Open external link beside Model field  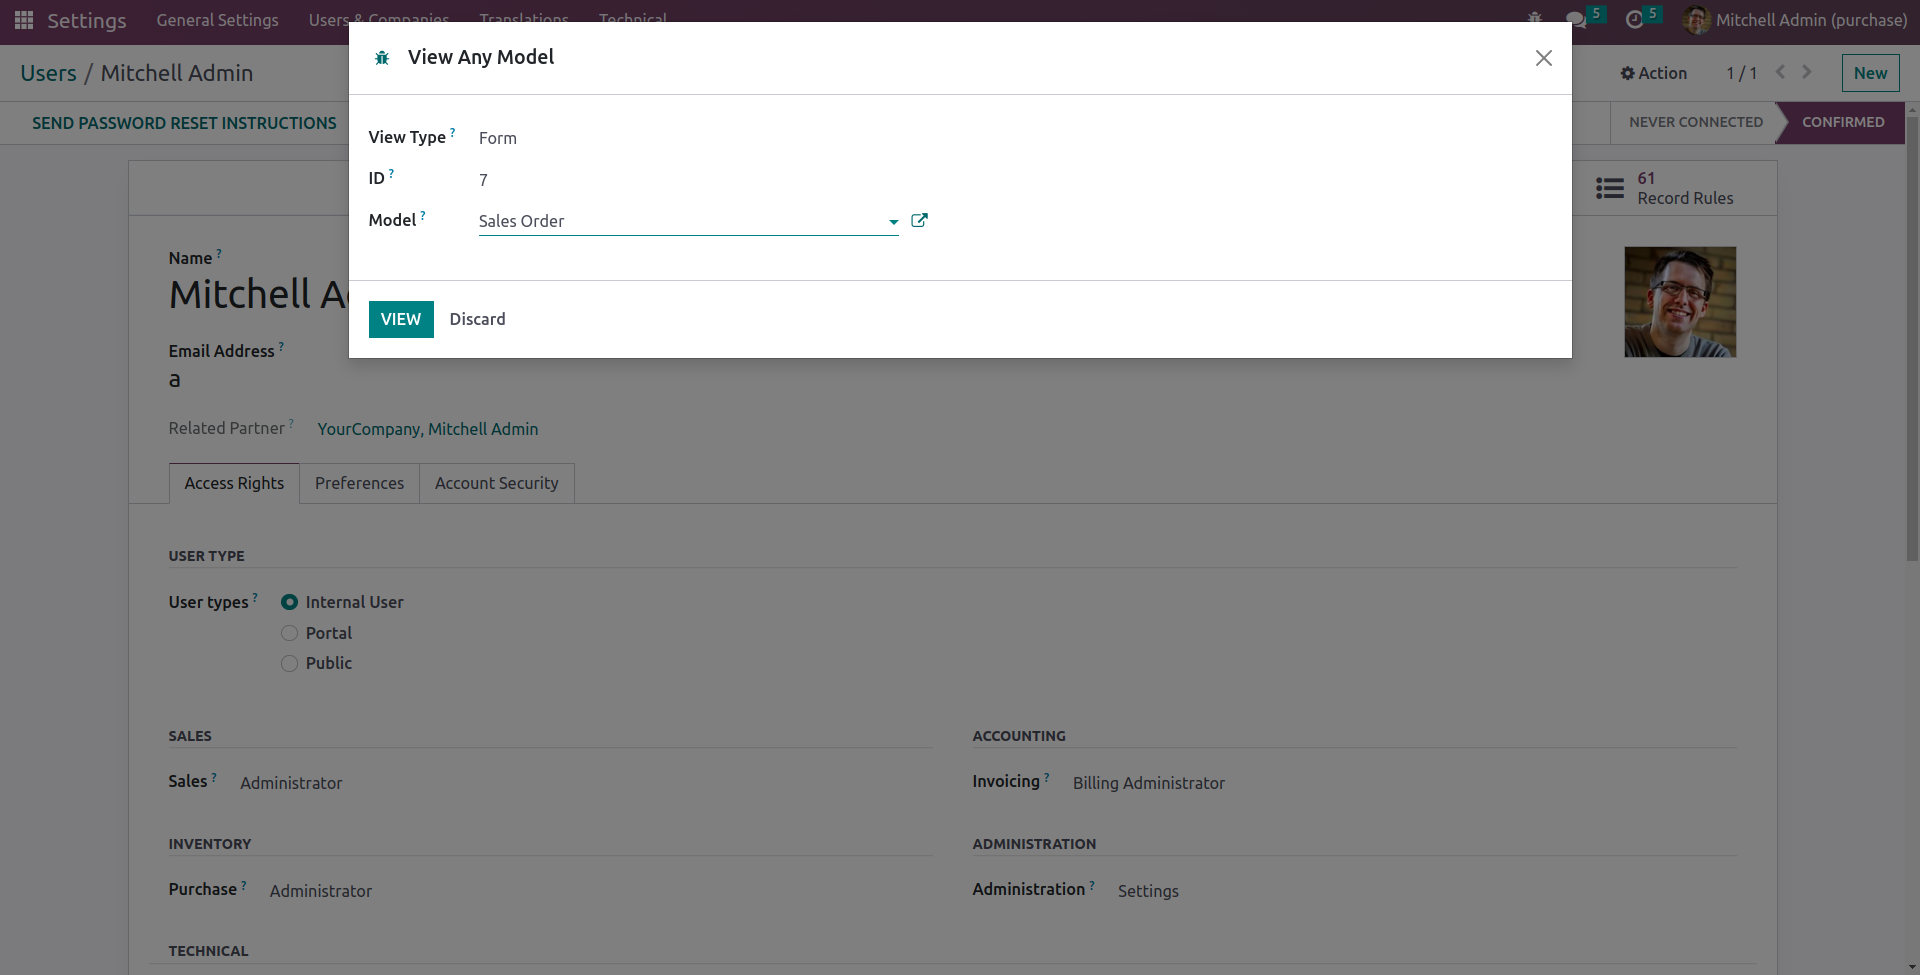(919, 221)
